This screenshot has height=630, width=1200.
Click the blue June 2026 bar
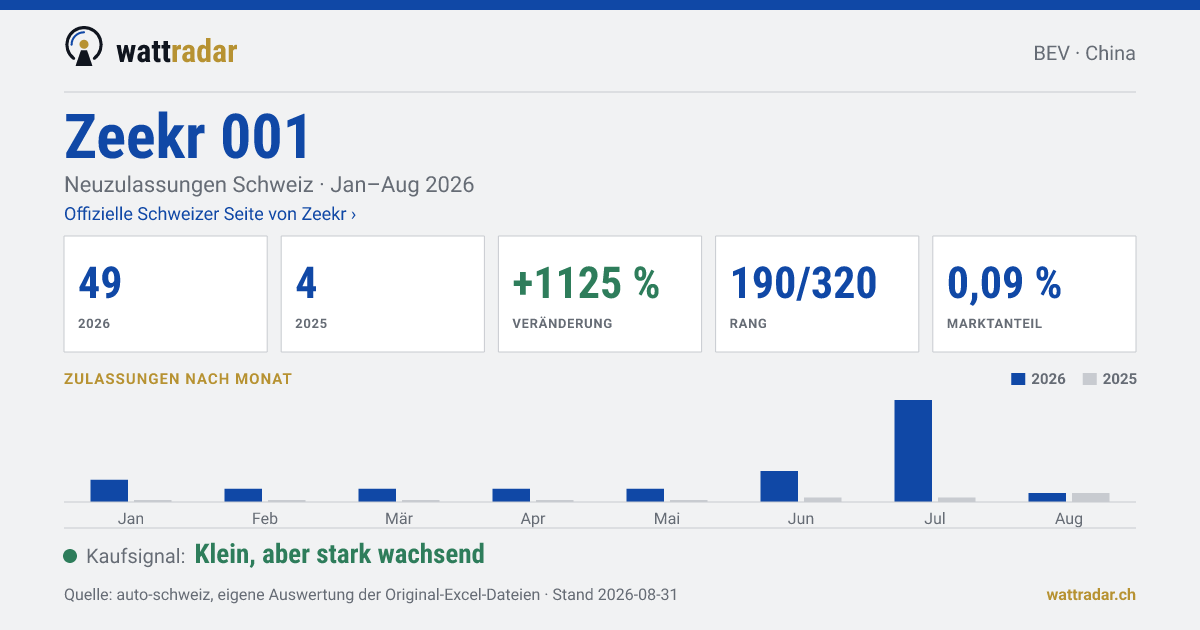point(779,486)
